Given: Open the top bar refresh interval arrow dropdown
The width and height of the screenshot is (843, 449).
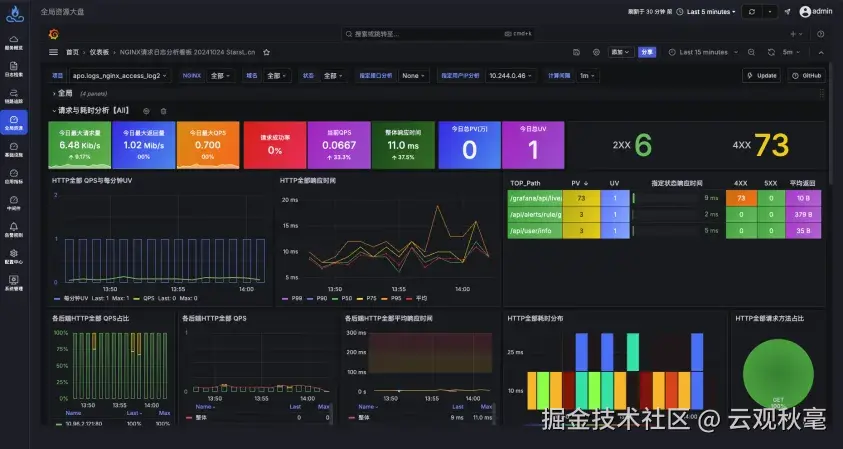Looking at the screenshot, I should coord(770,12).
